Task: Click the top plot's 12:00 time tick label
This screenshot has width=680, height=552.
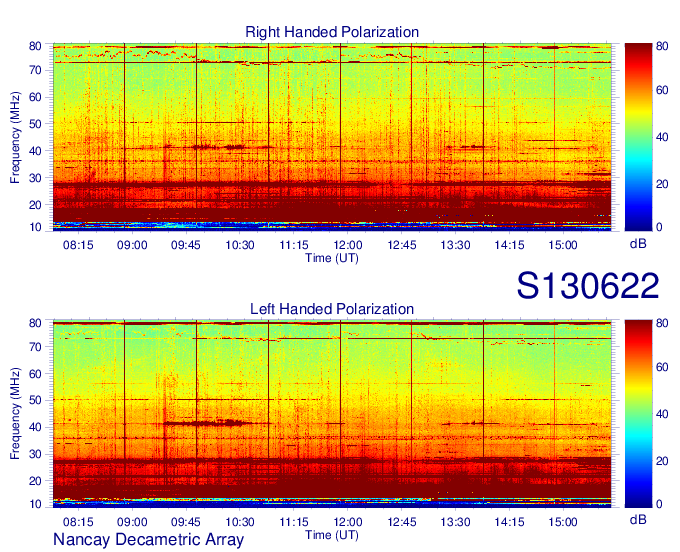Action: coord(347,245)
